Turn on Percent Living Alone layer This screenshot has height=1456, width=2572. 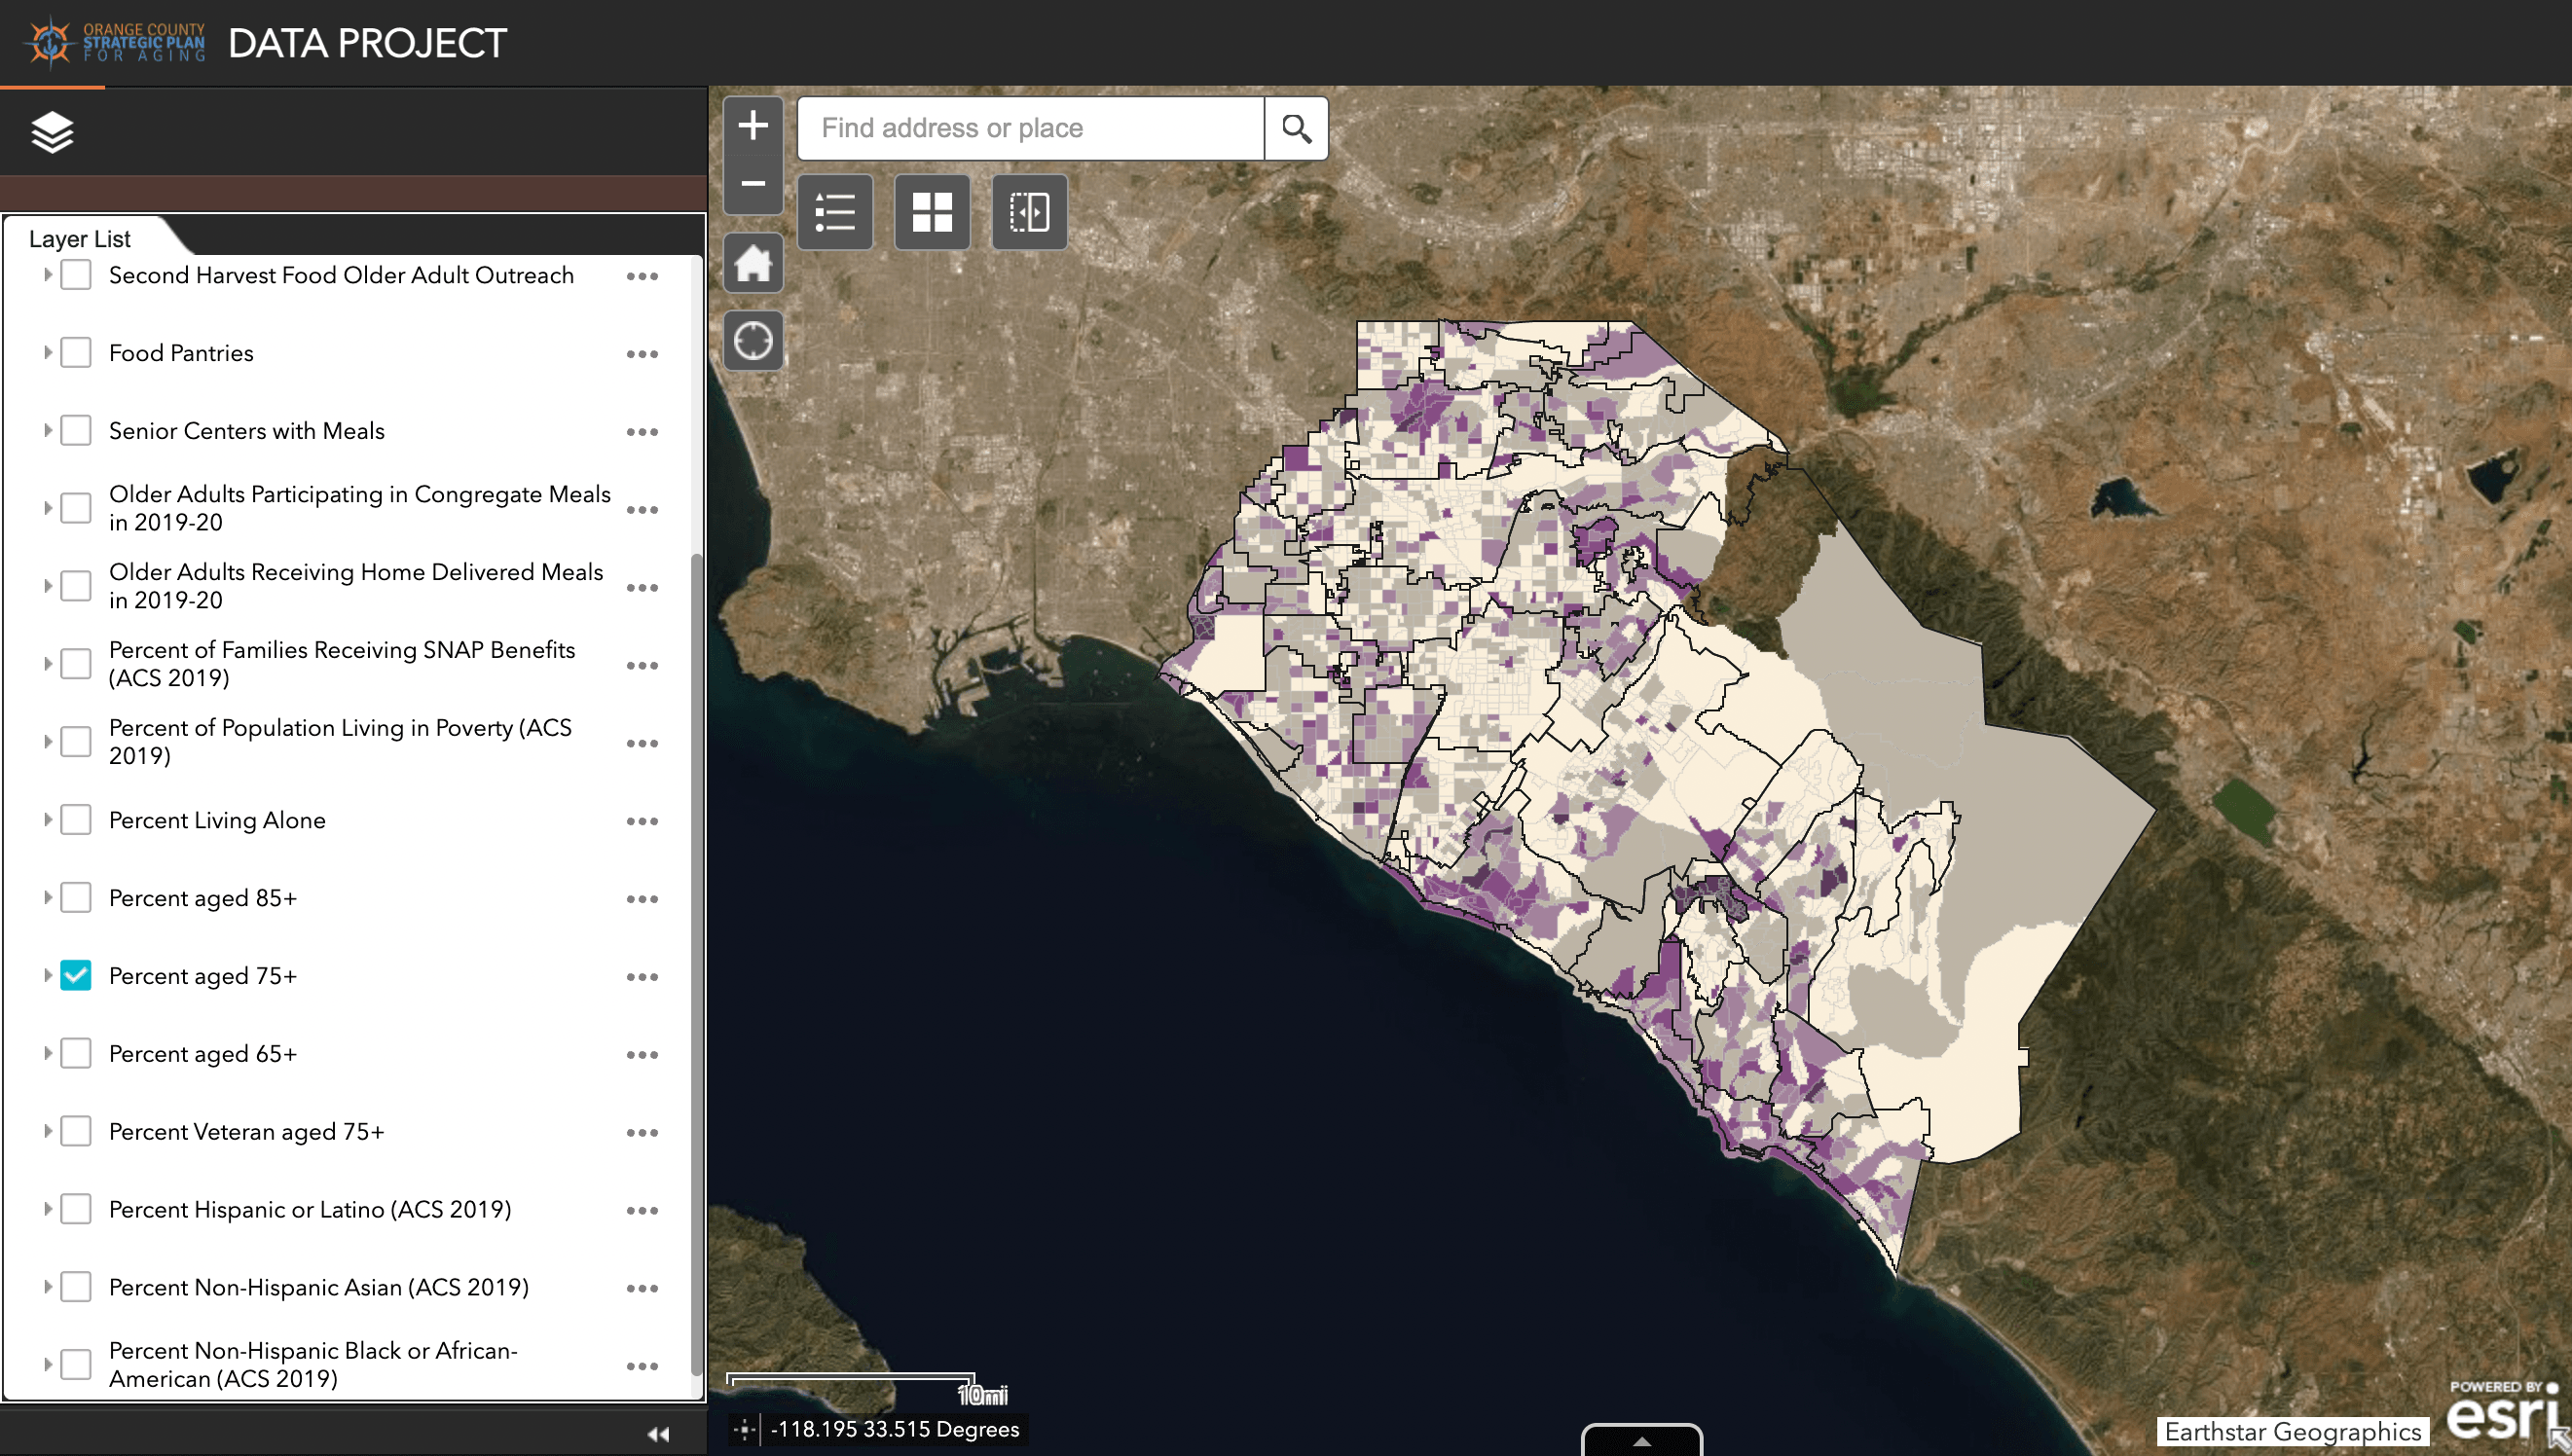tap(76, 820)
